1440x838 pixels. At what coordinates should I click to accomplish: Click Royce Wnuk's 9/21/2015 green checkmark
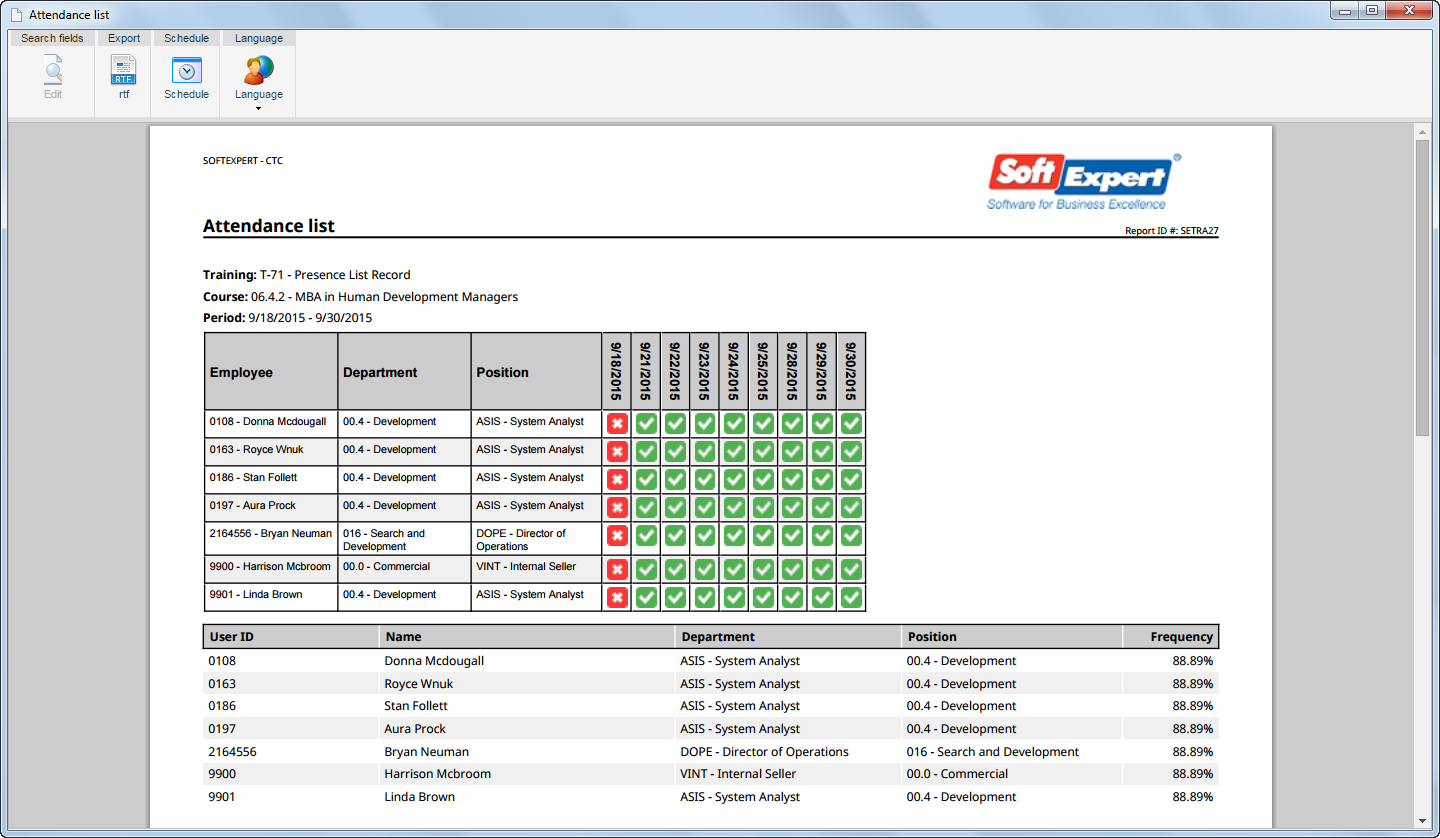click(x=646, y=451)
